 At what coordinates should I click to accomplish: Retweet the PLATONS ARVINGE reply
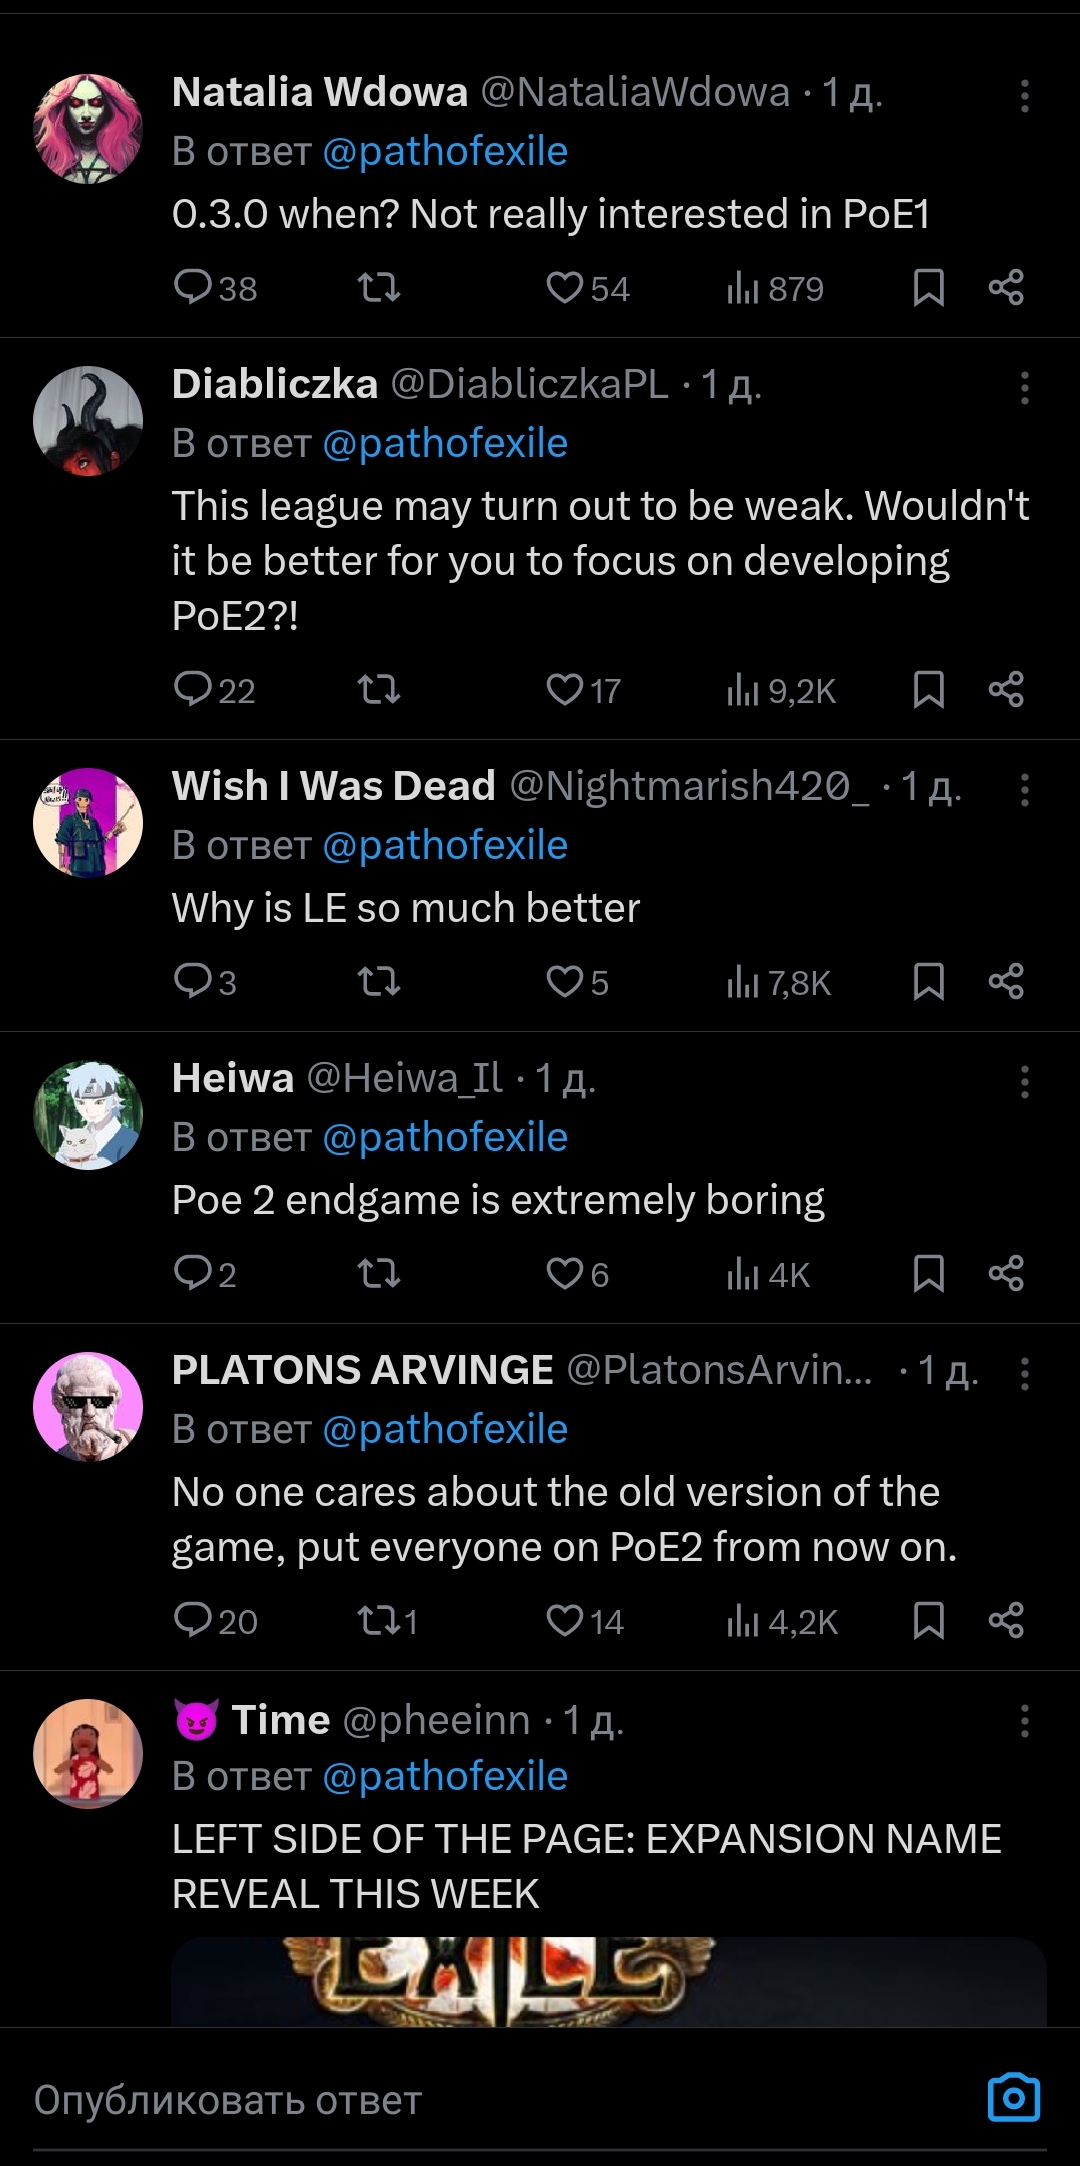pyautogui.click(x=379, y=1621)
